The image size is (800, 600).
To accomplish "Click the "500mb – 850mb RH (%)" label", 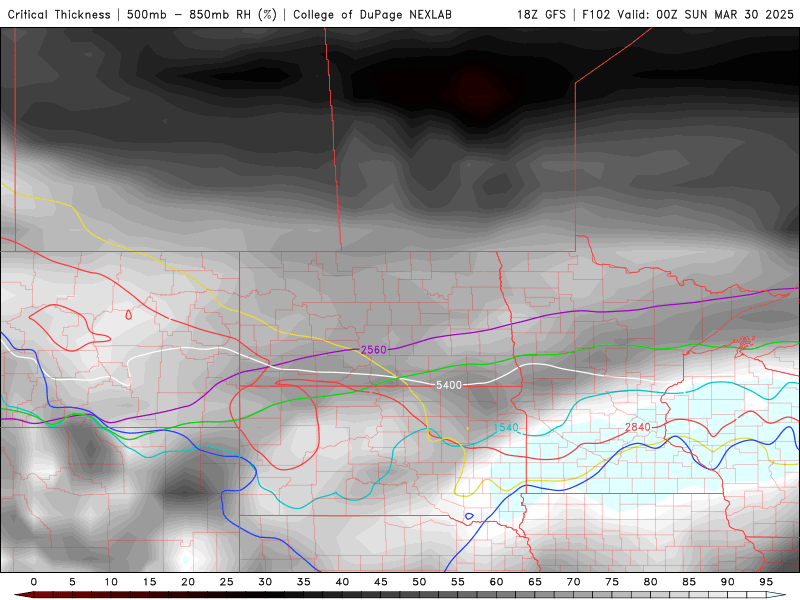I will (202, 14).
